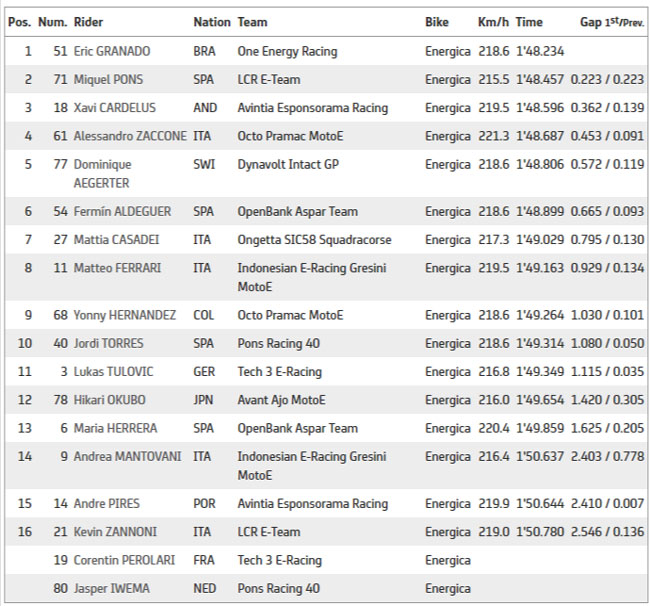Click the AND nation code
The image size is (650, 606).
click(x=205, y=108)
